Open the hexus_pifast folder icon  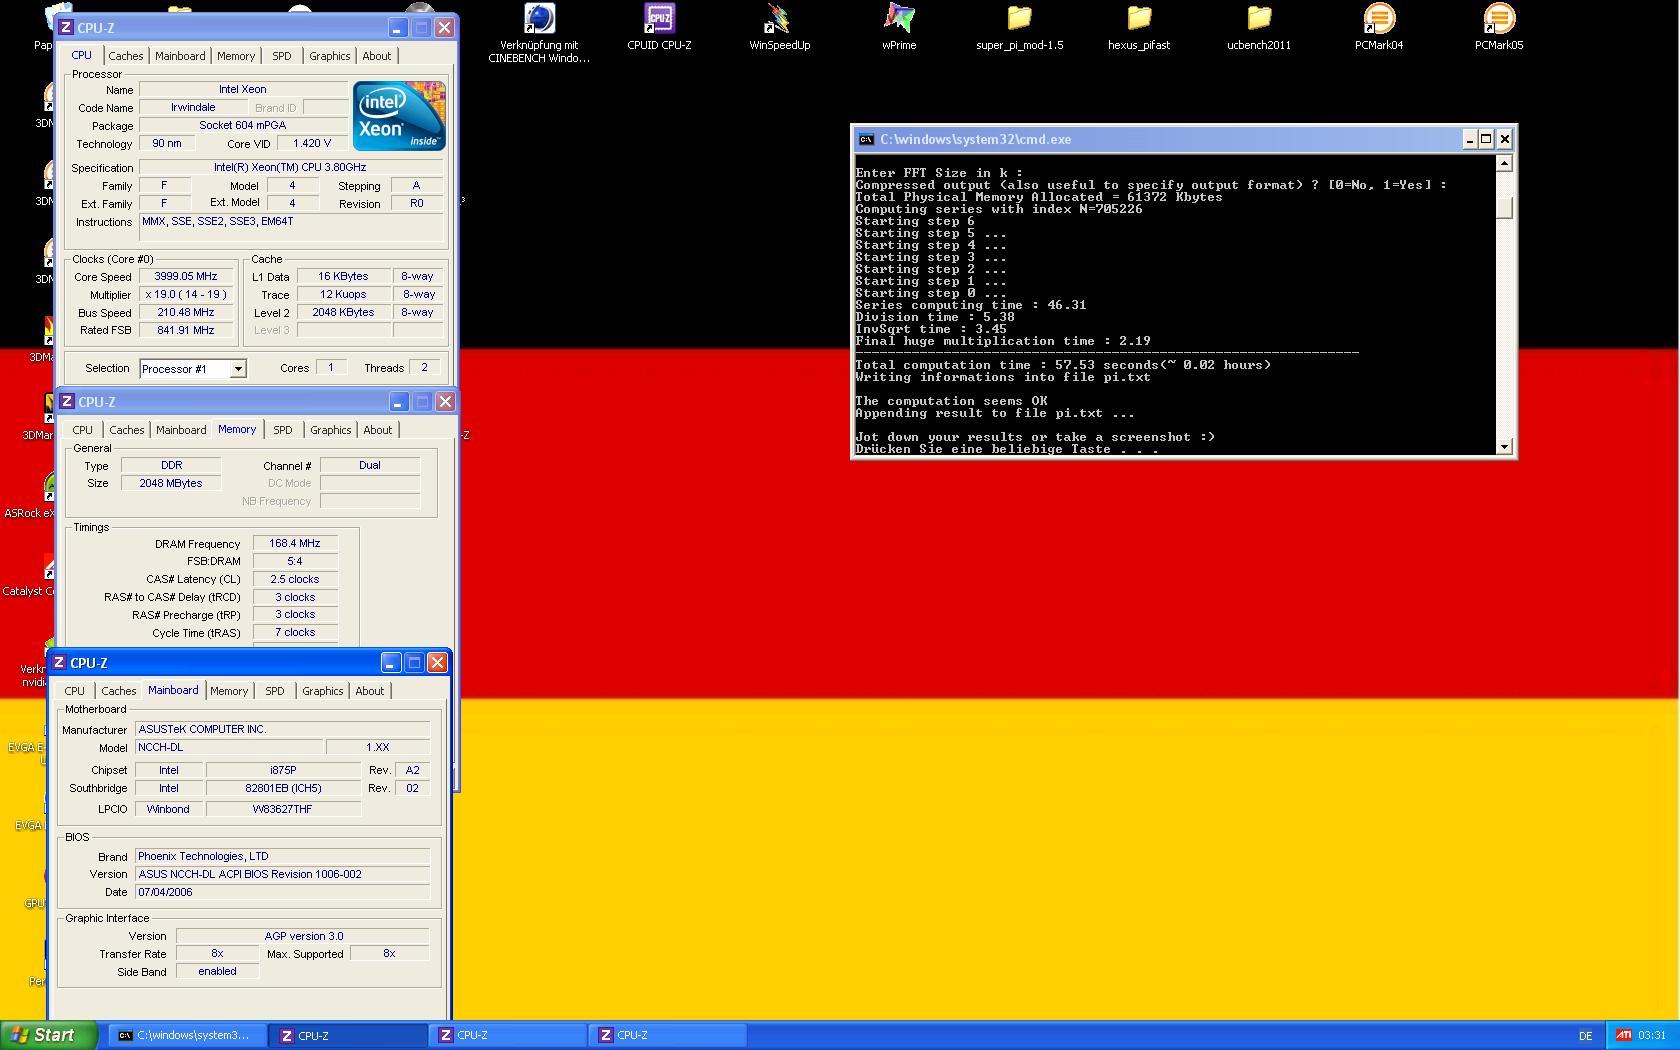pyautogui.click(x=1139, y=27)
